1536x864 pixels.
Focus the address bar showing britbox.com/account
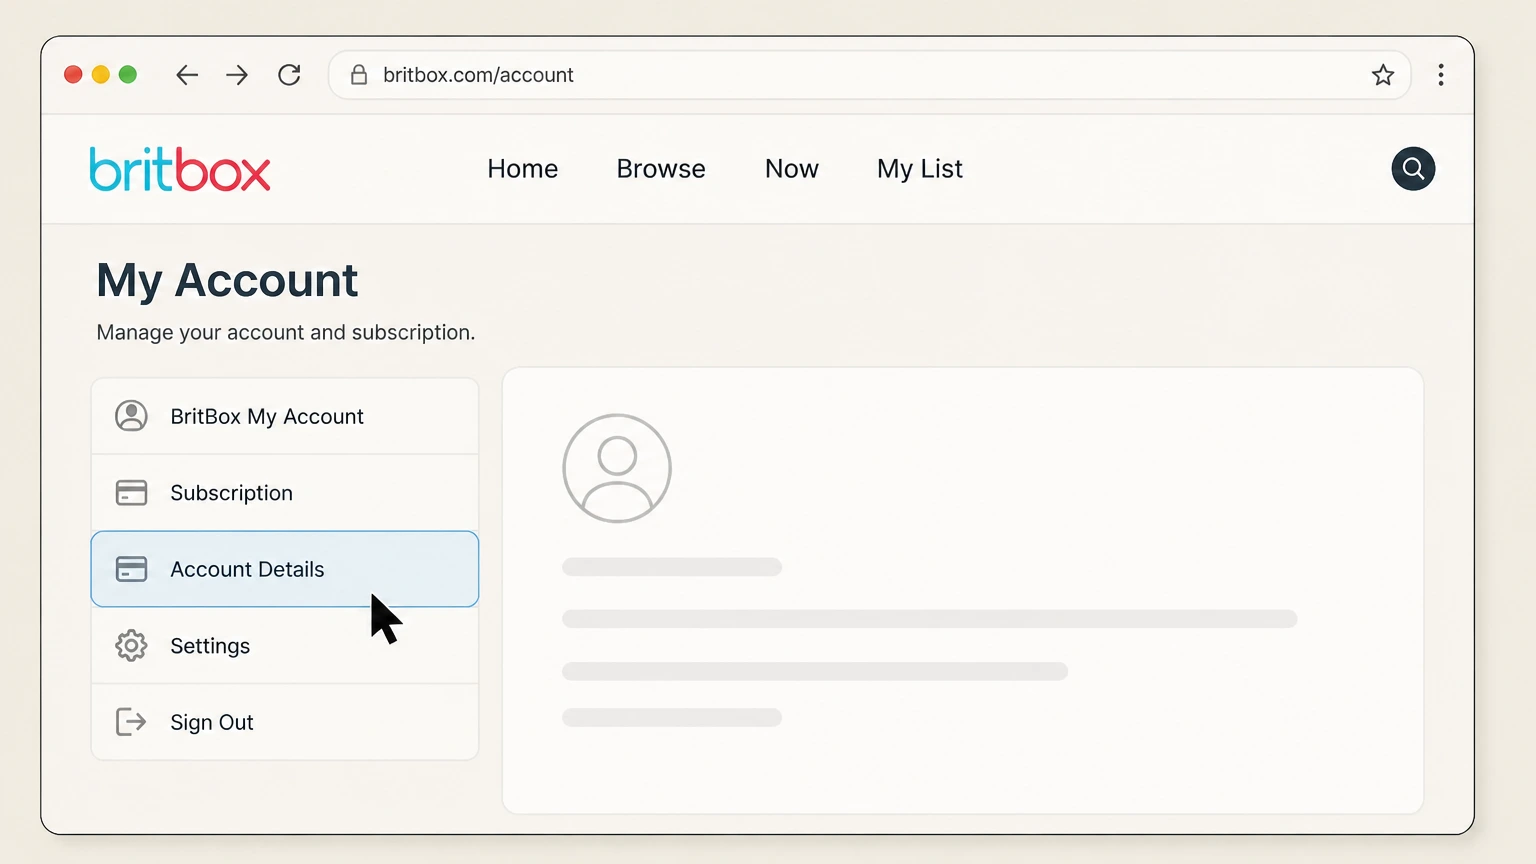pos(869,75)
